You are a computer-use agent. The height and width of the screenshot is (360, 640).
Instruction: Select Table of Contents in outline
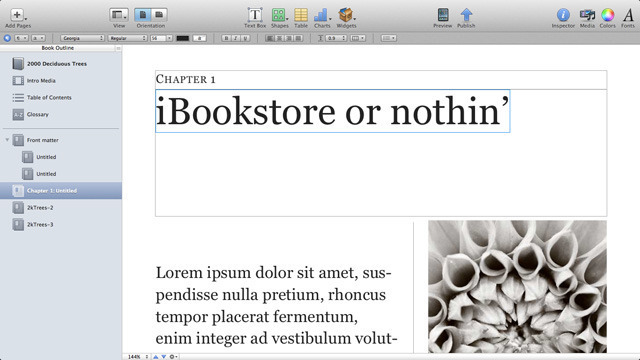click(x=49, y=98)
